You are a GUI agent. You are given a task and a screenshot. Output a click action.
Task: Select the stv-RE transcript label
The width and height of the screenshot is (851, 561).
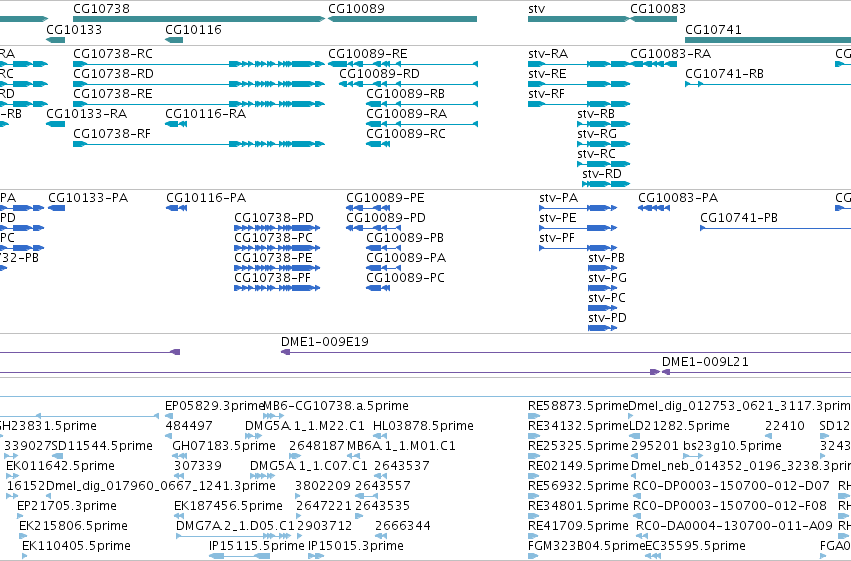coord(547,74)
